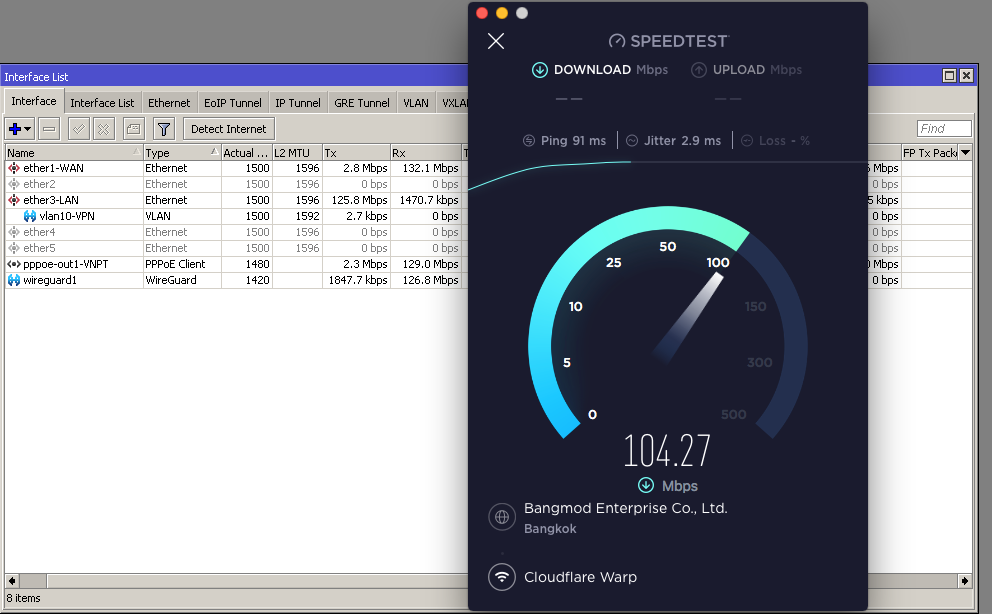This screenshot has height=614, width=992.
Task: Click the ether1-WAN name text
Action: coord(53,168)
